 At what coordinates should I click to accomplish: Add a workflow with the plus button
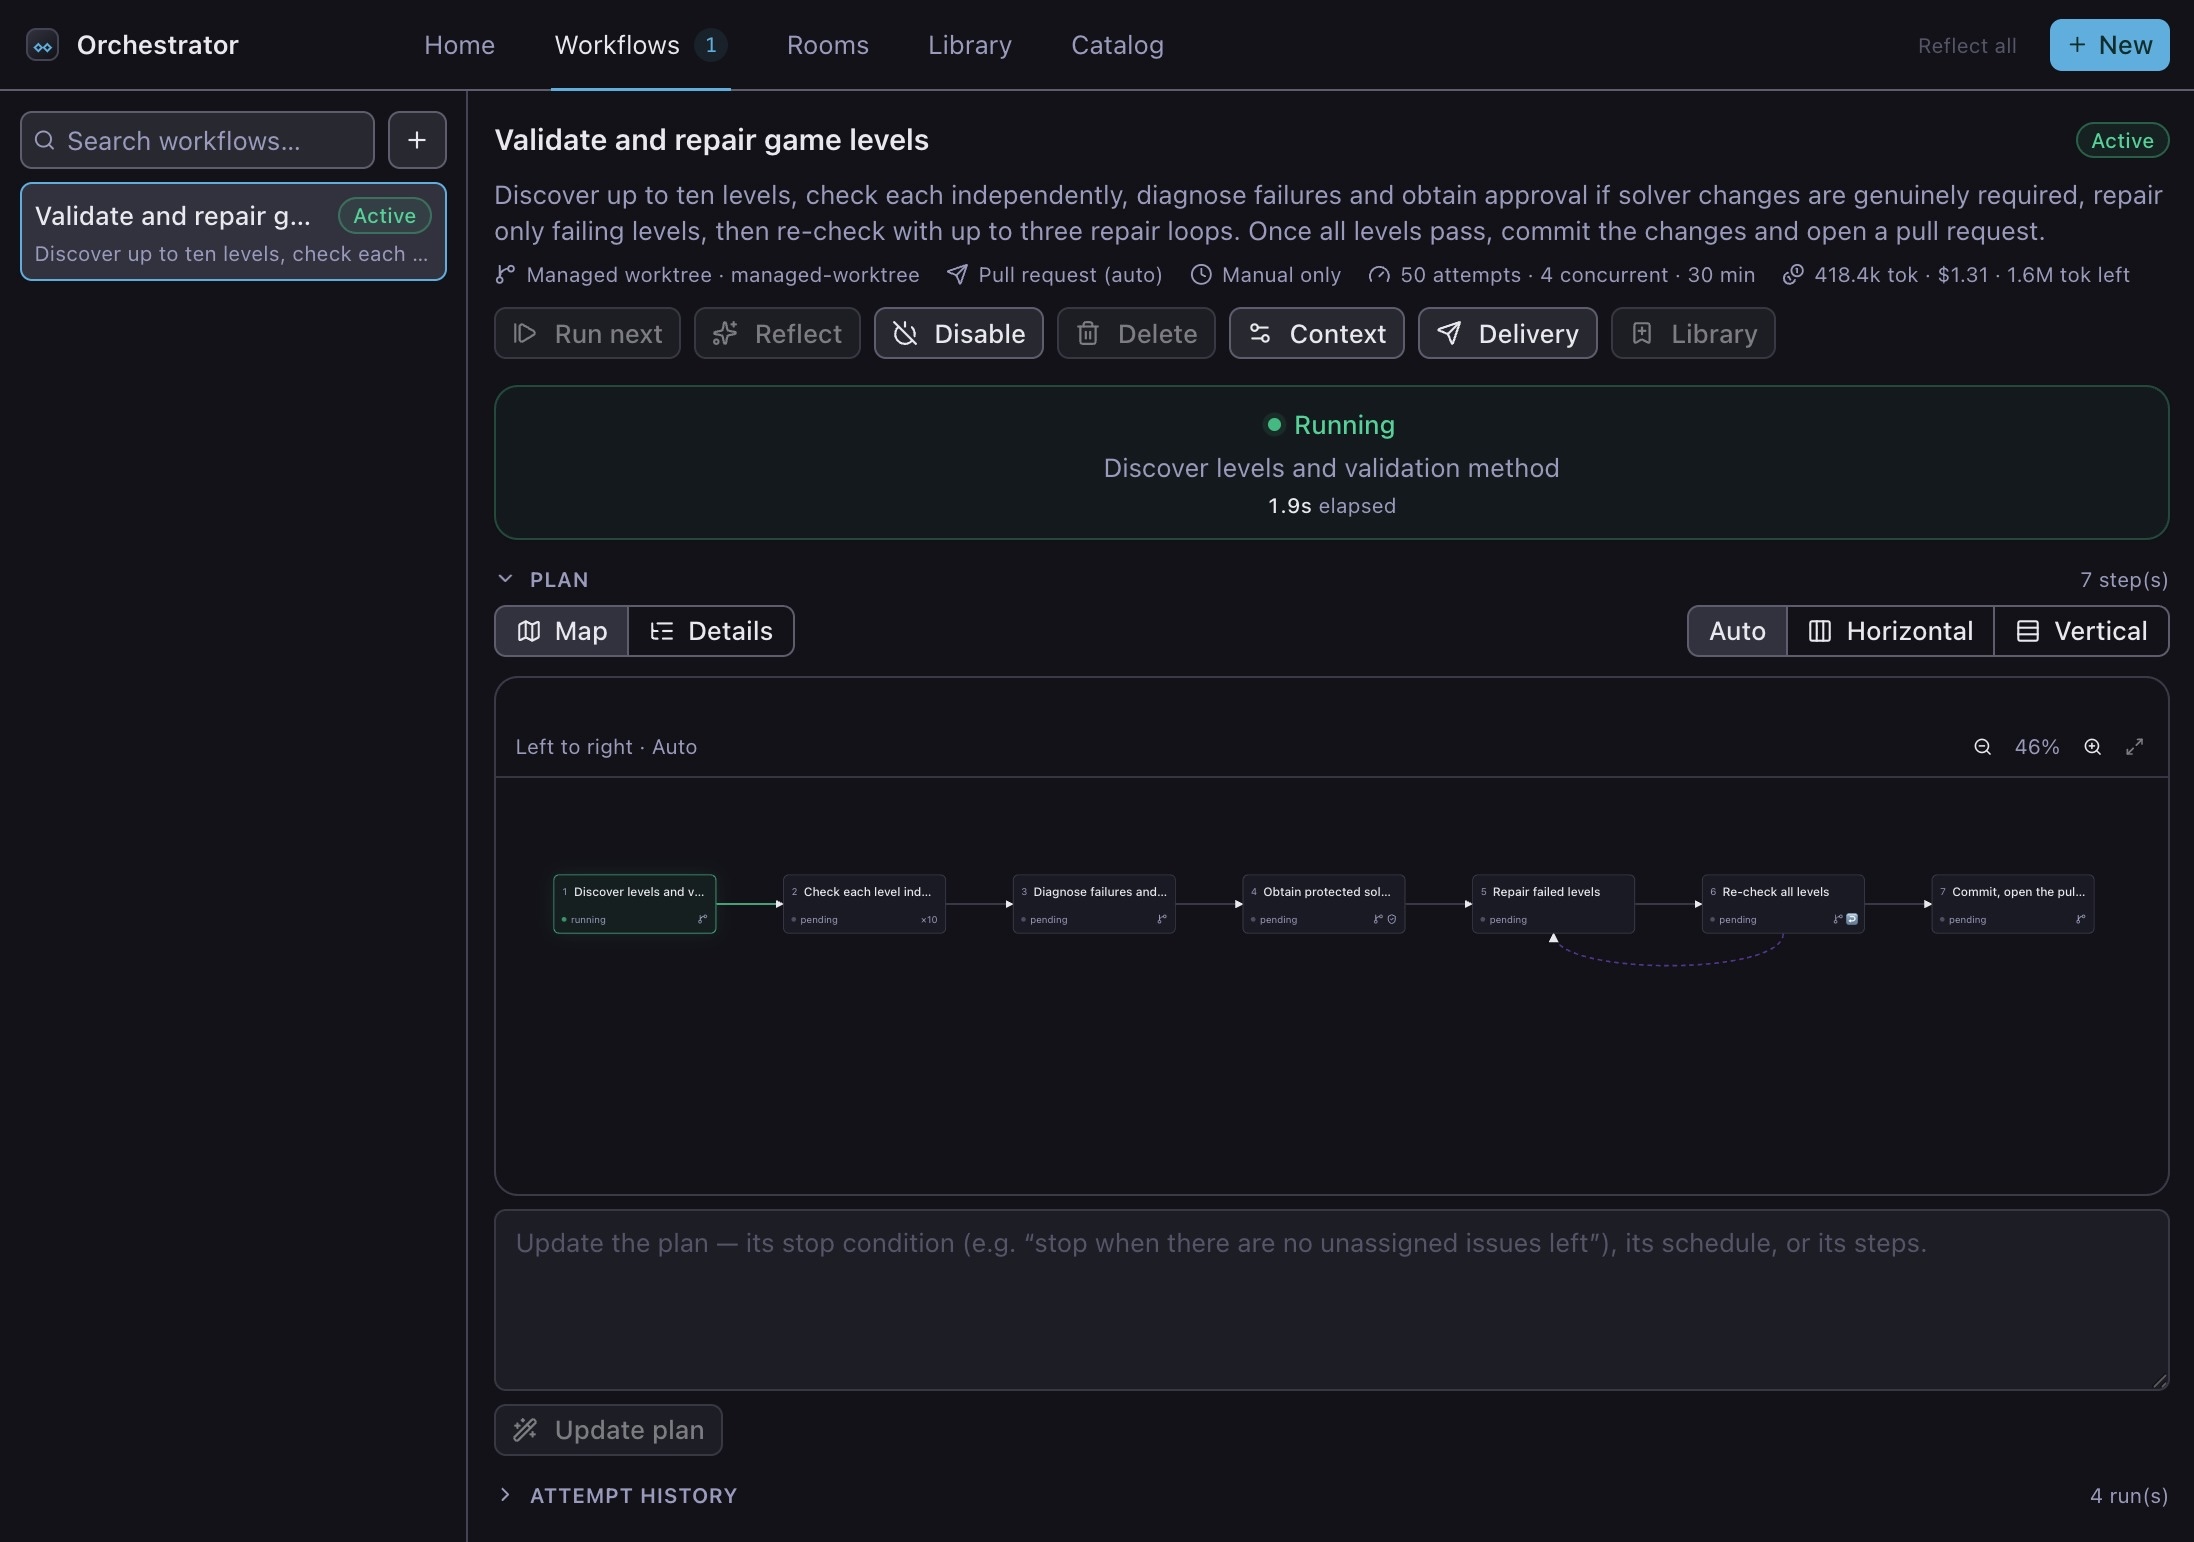click(417, 140)
